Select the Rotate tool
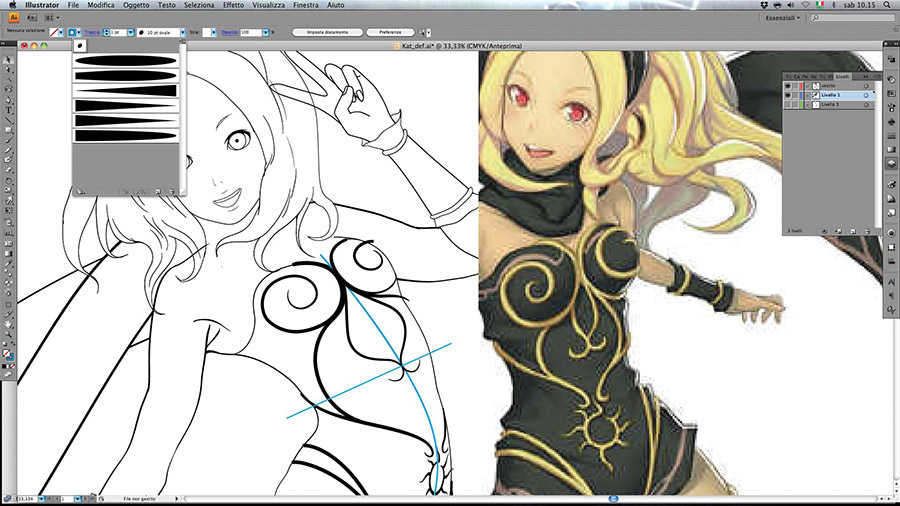 8,180
